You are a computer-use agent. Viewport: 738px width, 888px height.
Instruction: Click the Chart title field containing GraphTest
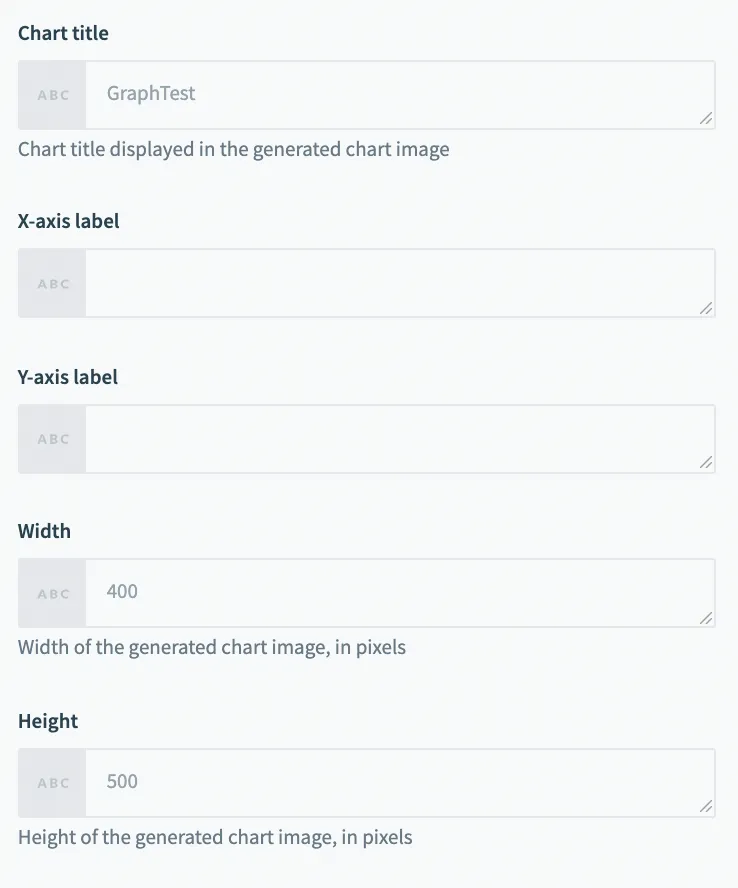pos(398,95)
